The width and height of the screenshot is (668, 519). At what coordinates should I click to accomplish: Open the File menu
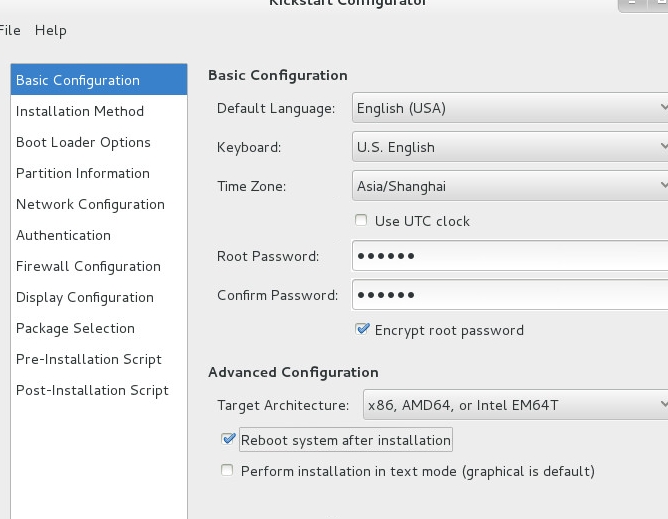point(9,30)
